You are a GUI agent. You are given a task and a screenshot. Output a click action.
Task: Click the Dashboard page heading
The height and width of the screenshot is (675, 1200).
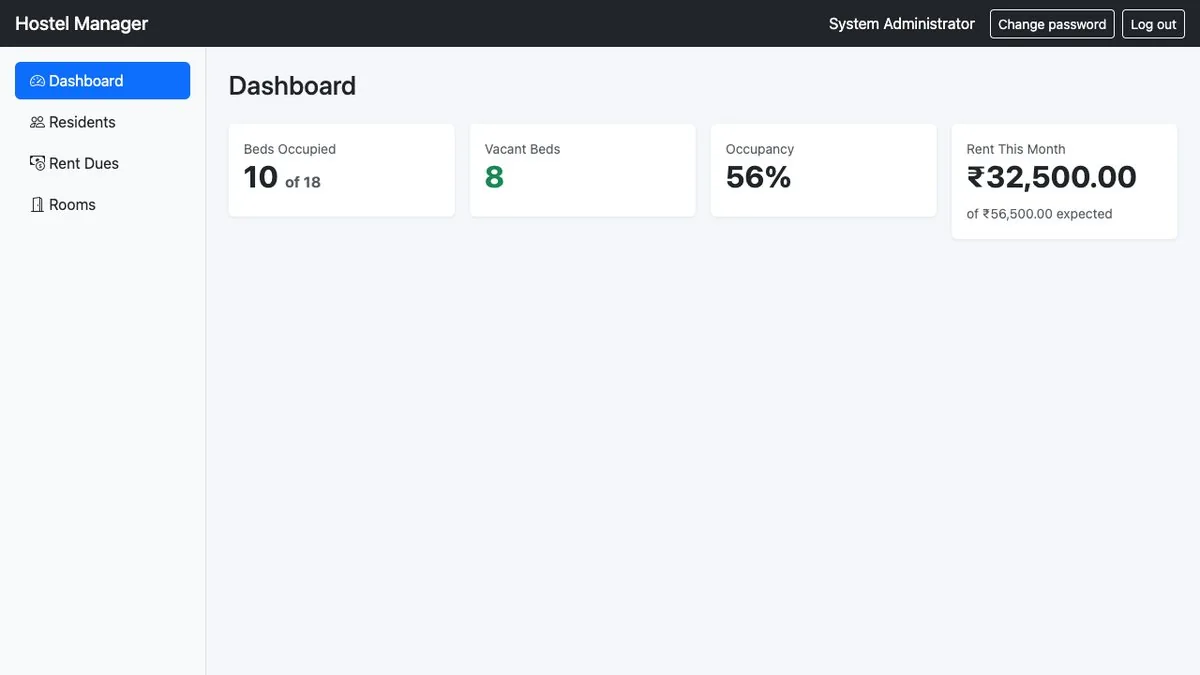click(x=292, y=86)
